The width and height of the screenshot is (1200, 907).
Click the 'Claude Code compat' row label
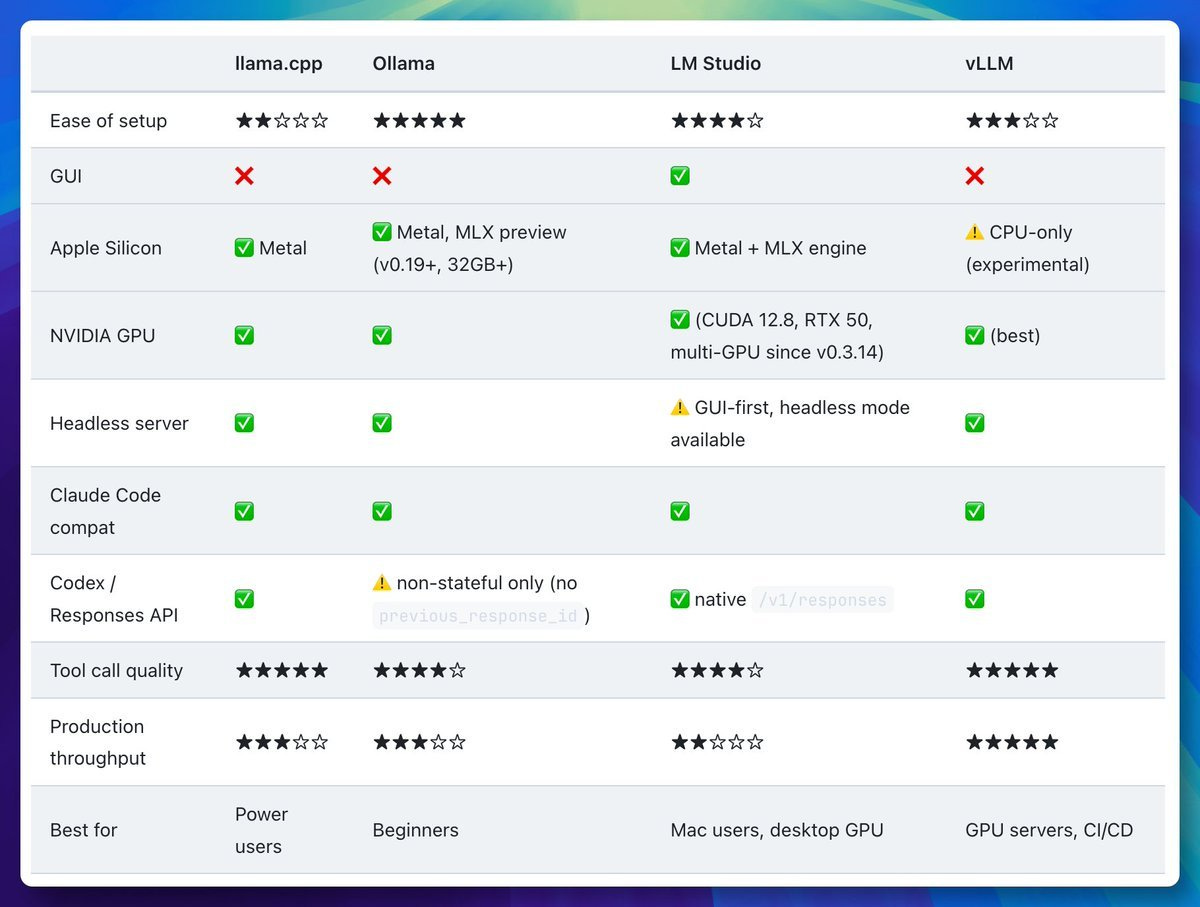[x=105, y=511]
